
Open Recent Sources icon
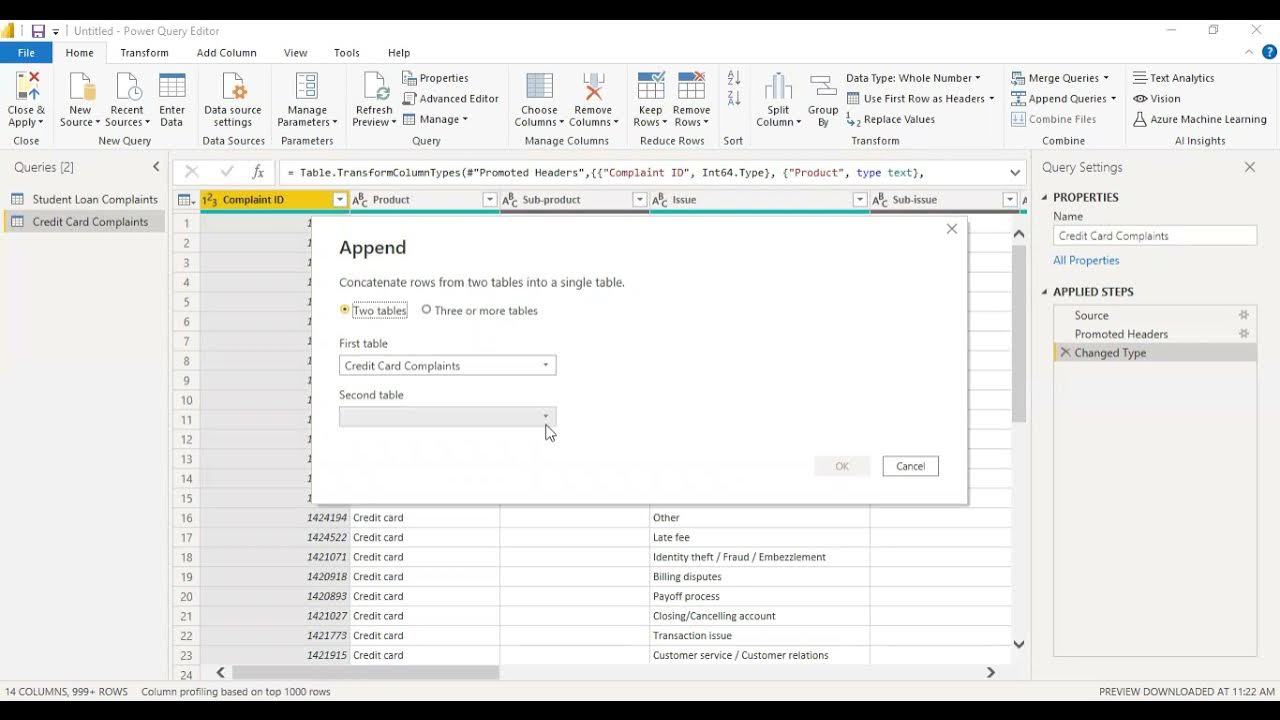tap(127, 87)
